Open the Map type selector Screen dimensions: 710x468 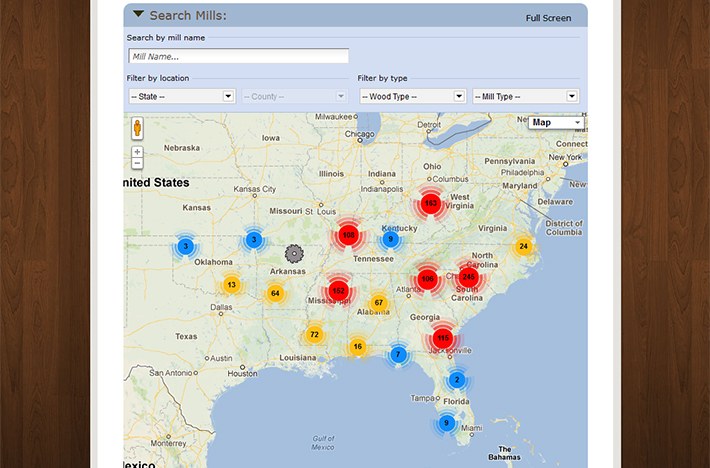click(x=556, y=122)
